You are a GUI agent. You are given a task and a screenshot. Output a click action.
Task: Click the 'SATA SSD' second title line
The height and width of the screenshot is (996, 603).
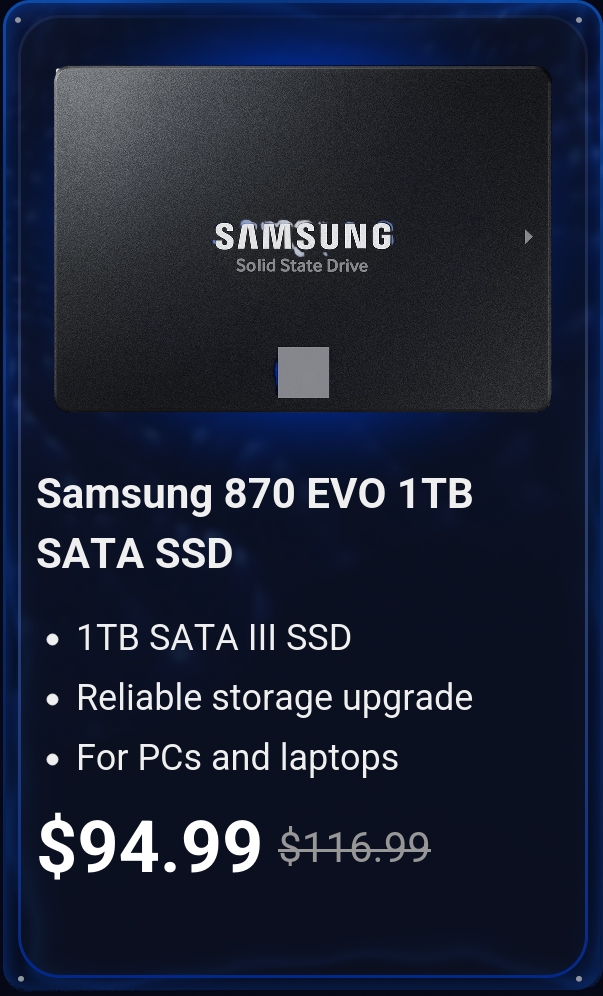tap(135, 553)
